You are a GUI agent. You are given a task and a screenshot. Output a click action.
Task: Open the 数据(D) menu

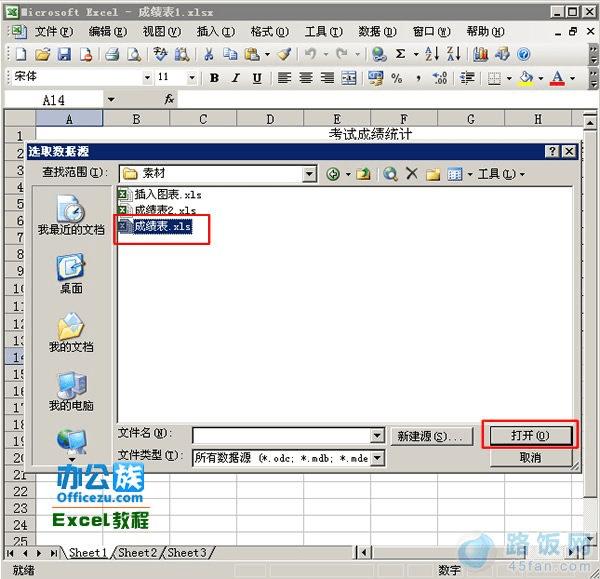point(377,31)
